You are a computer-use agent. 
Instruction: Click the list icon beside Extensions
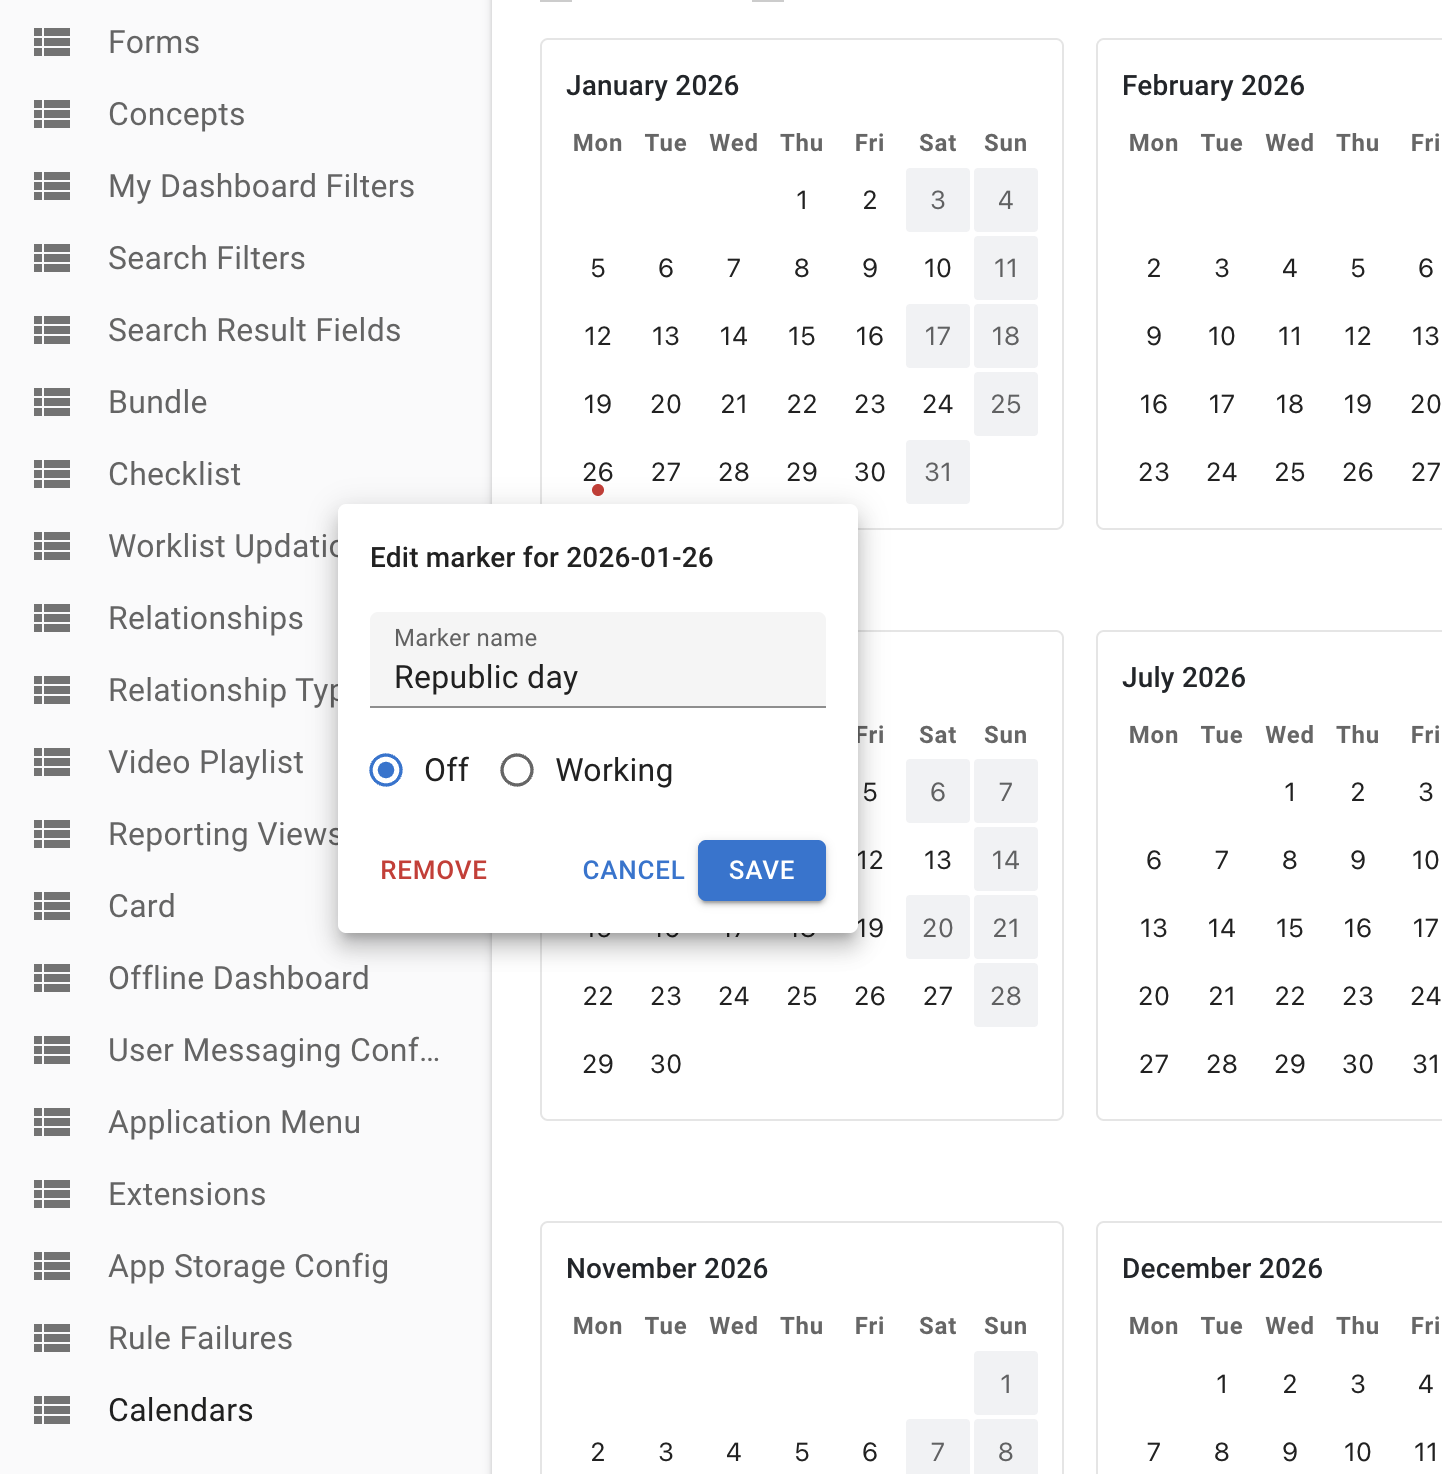tap(52, 1194)
